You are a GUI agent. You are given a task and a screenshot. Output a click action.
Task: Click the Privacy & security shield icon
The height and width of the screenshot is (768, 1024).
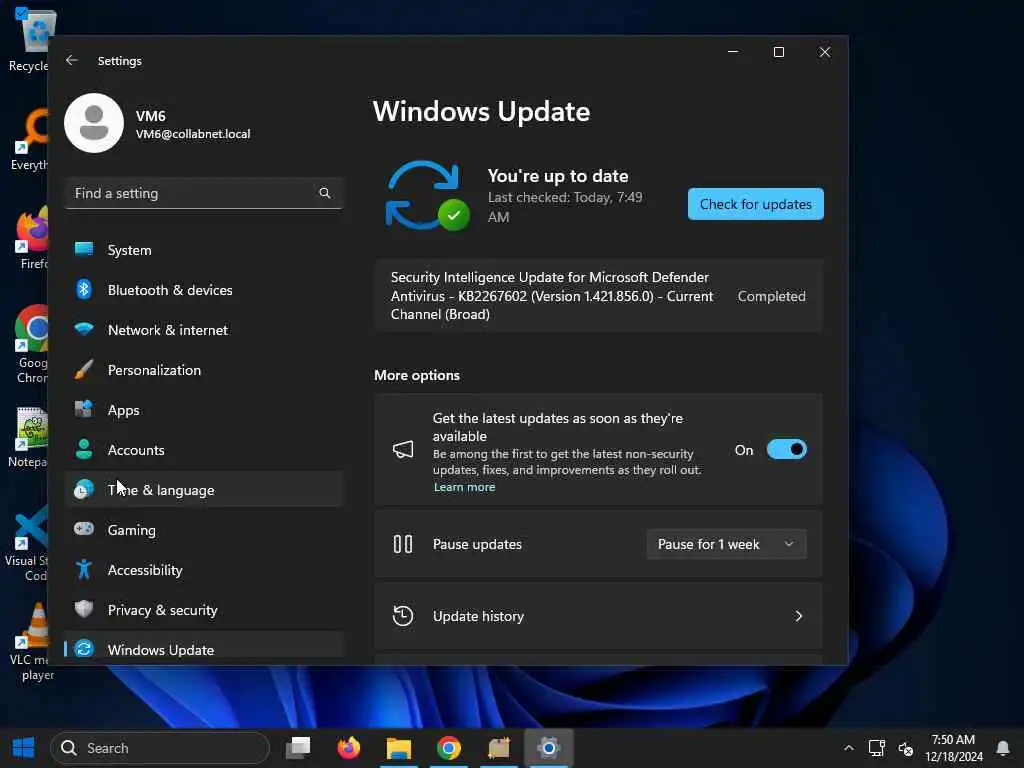coord(84,609)
